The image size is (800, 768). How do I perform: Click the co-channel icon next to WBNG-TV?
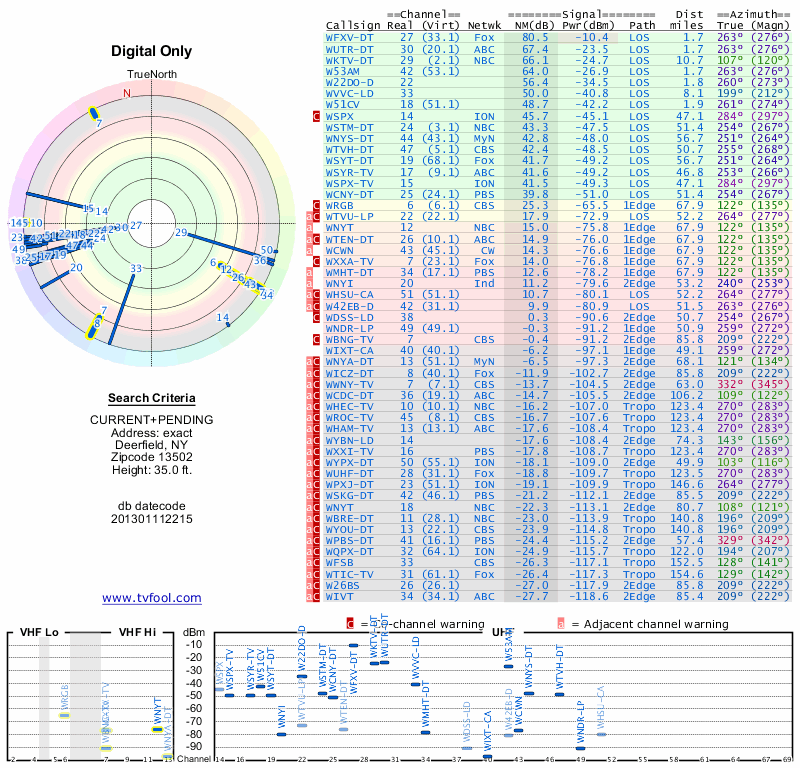click(317, 337)
